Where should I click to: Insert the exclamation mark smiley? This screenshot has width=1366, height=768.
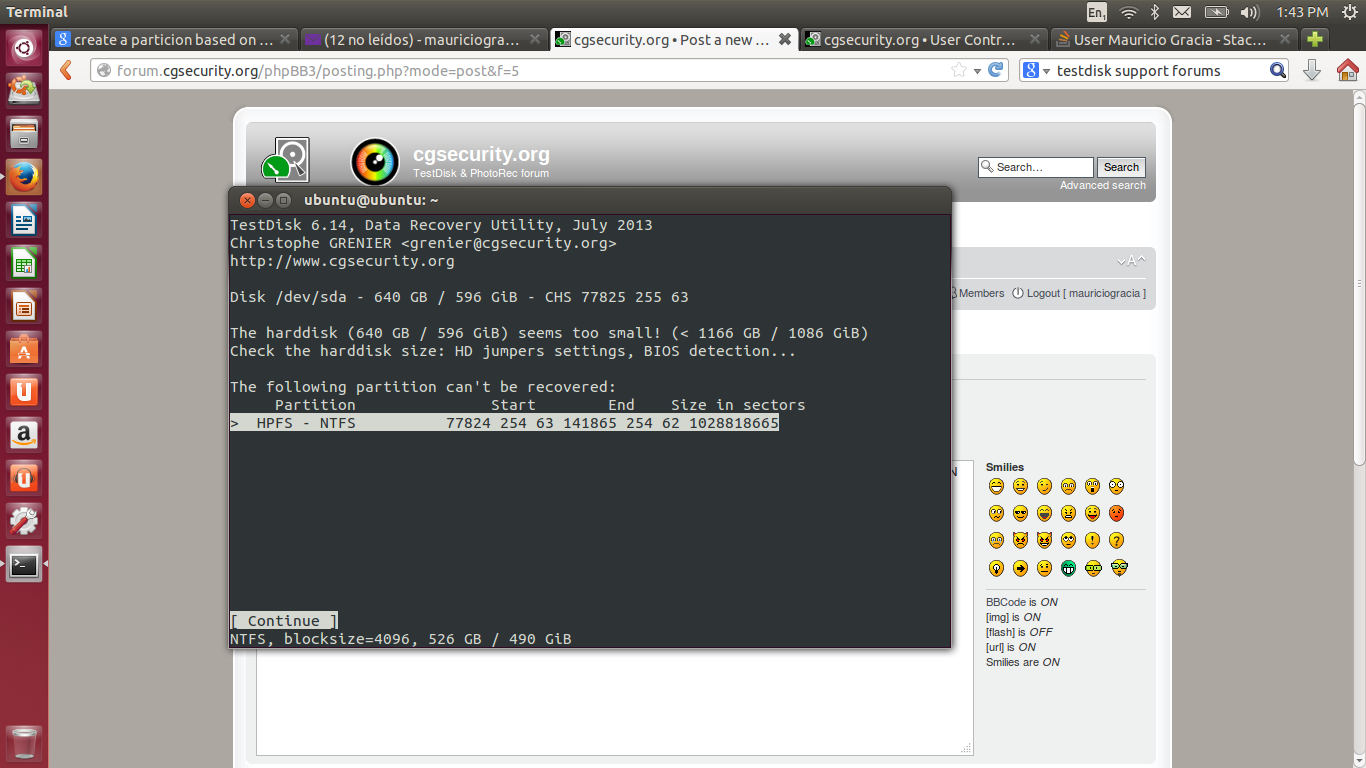click(x=1092, y=540)
